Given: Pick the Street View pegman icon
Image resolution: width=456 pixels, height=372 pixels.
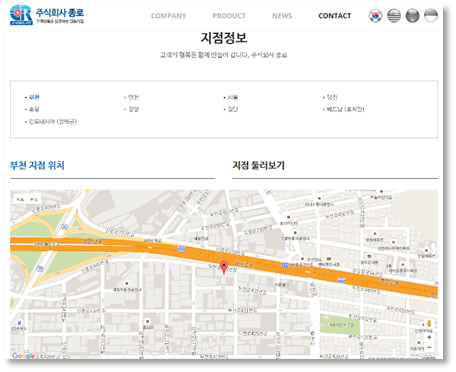Looking at the screenshot, I should [x=429, y=323].
